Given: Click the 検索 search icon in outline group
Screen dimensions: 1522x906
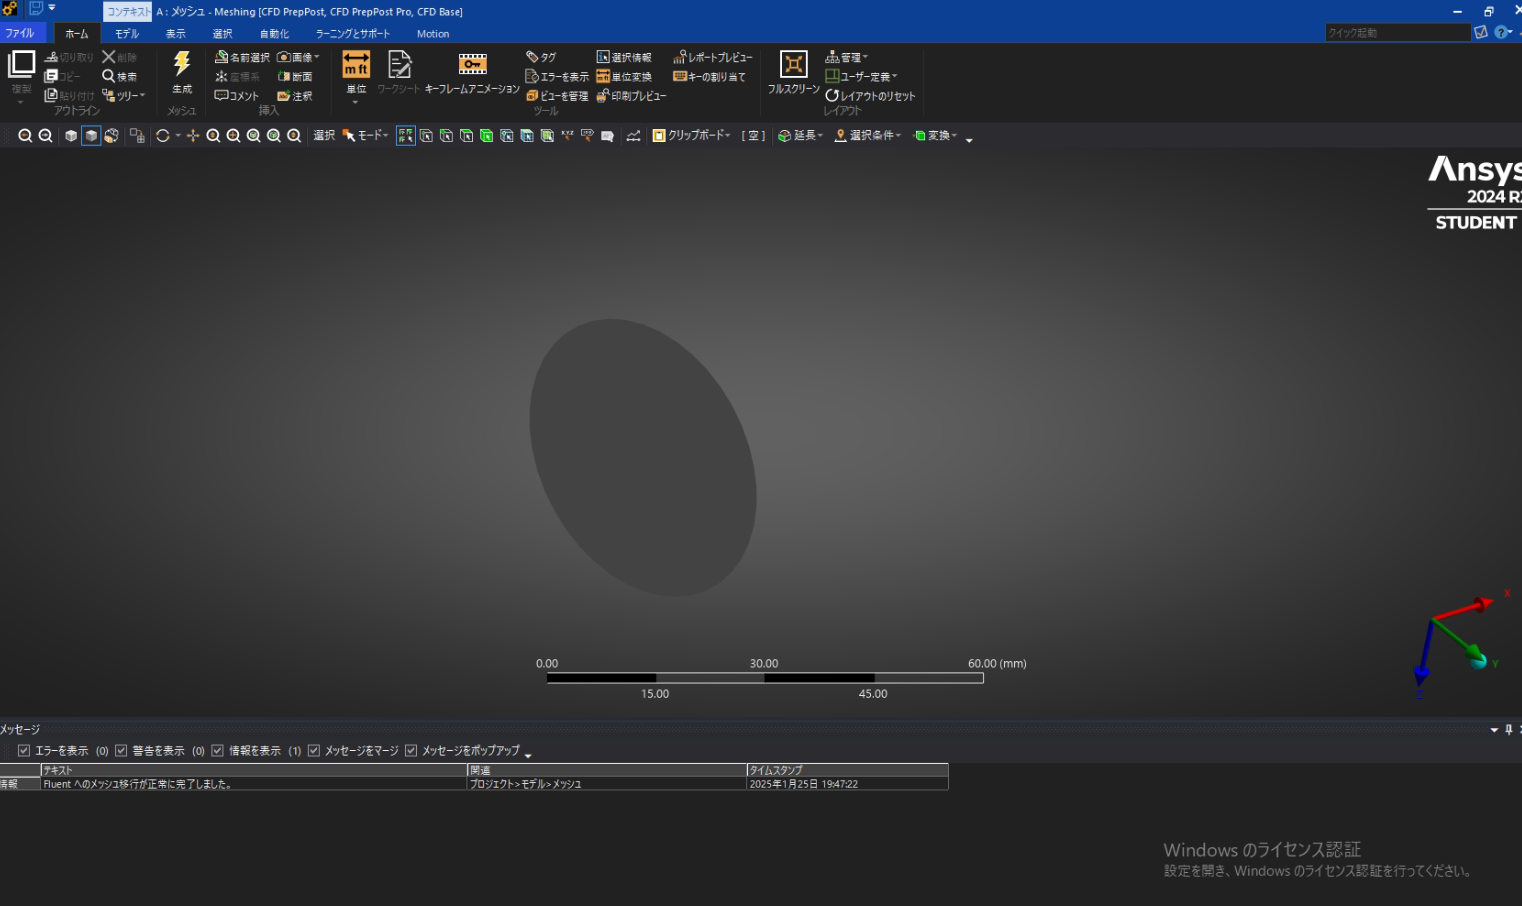Looking at the screenshot, I should tap(119, 76).
